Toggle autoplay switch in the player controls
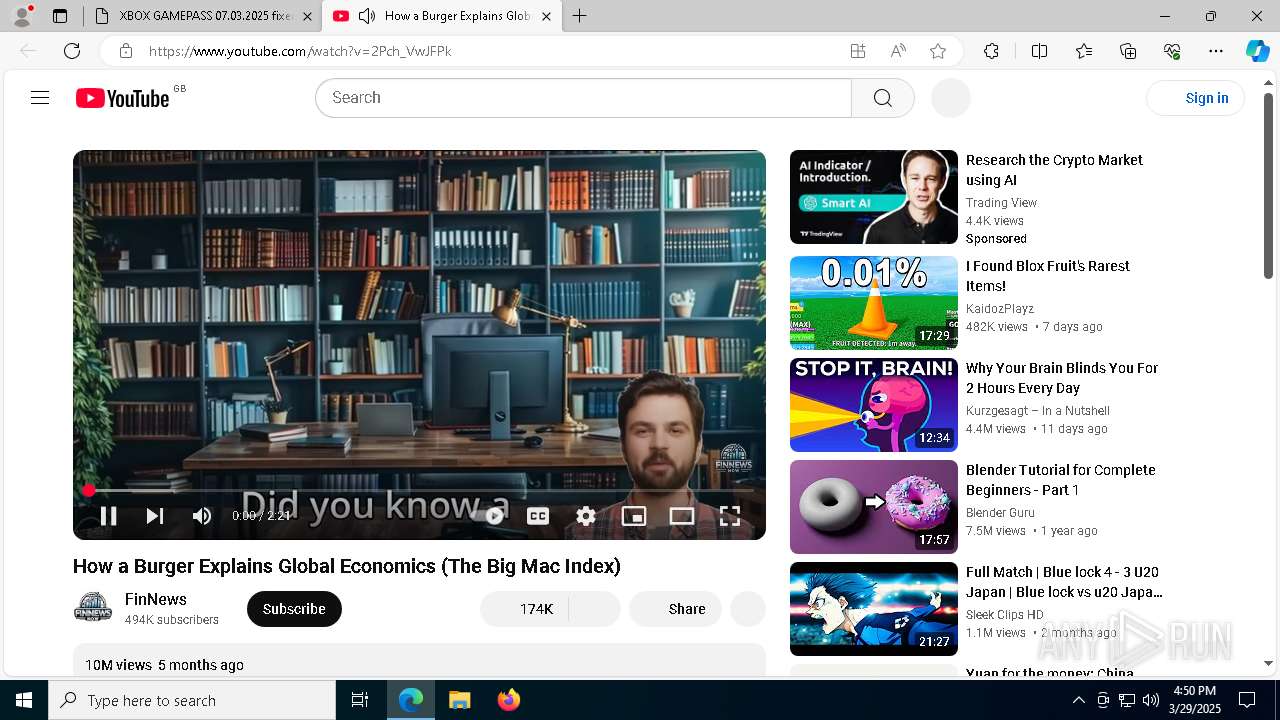 (494, 516)
